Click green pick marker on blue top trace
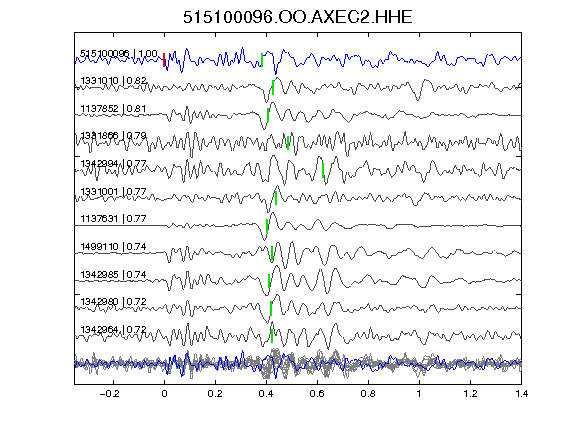 (x=262, y=60)
